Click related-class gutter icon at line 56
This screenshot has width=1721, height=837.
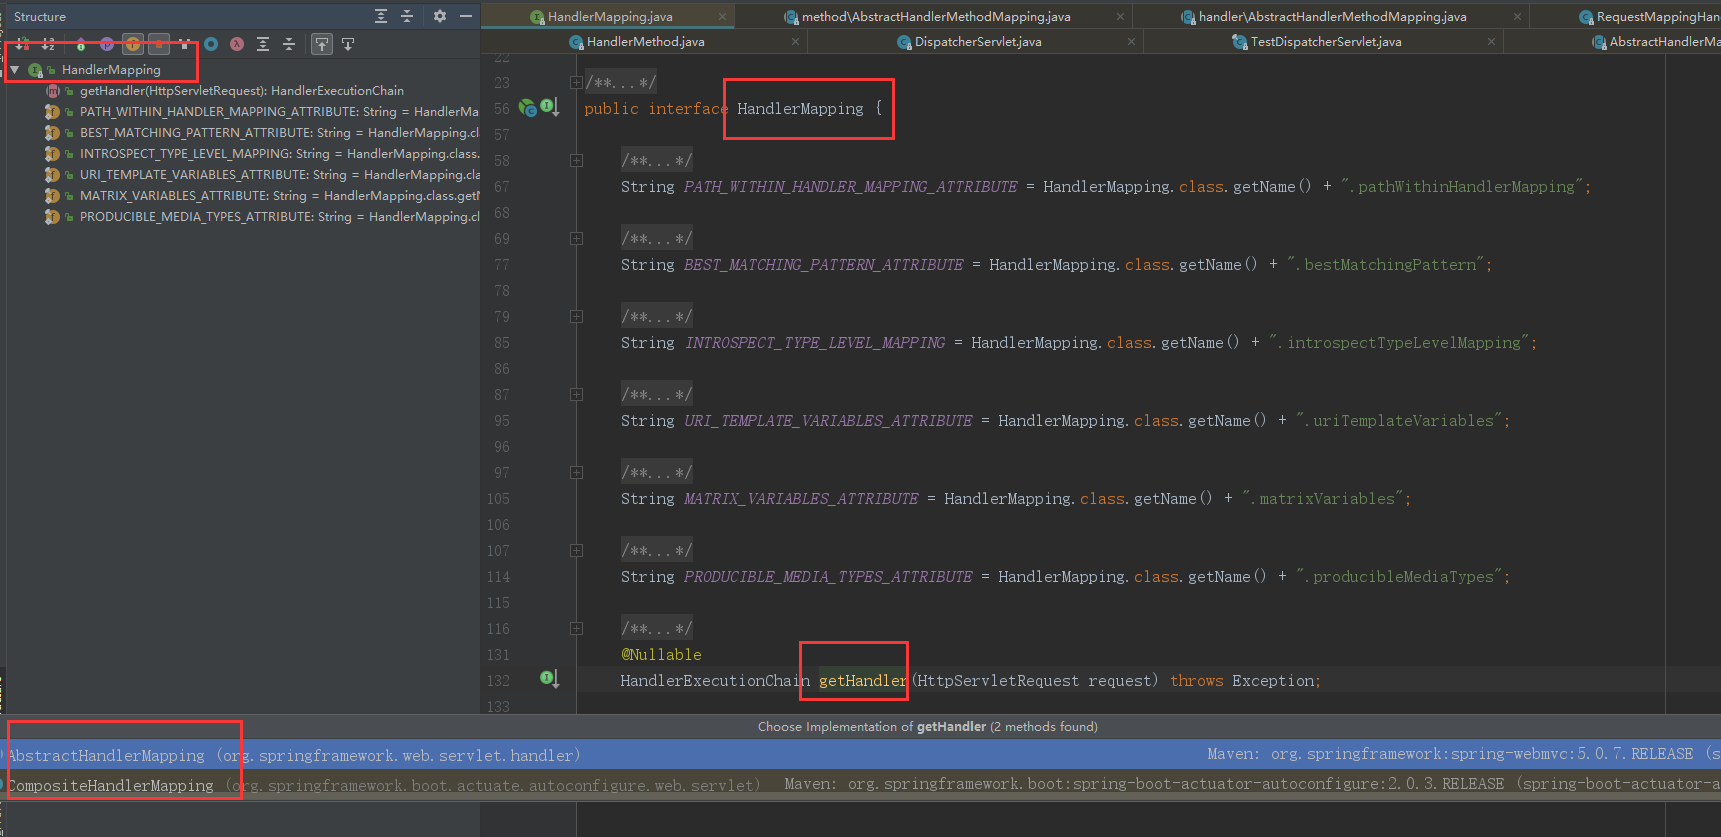(528, 108)
